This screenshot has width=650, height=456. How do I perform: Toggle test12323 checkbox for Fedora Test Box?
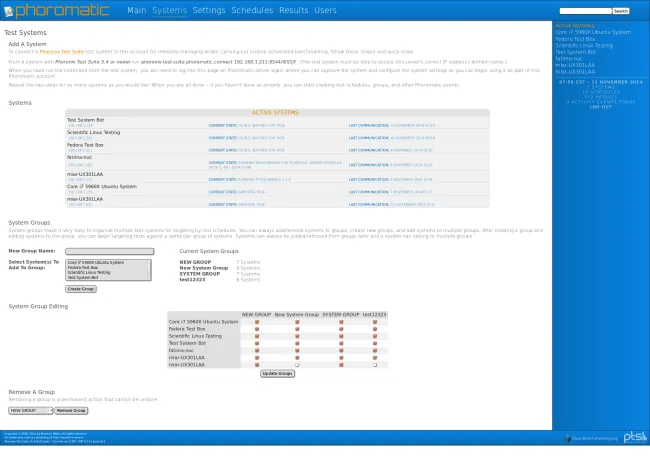[375, 329]
